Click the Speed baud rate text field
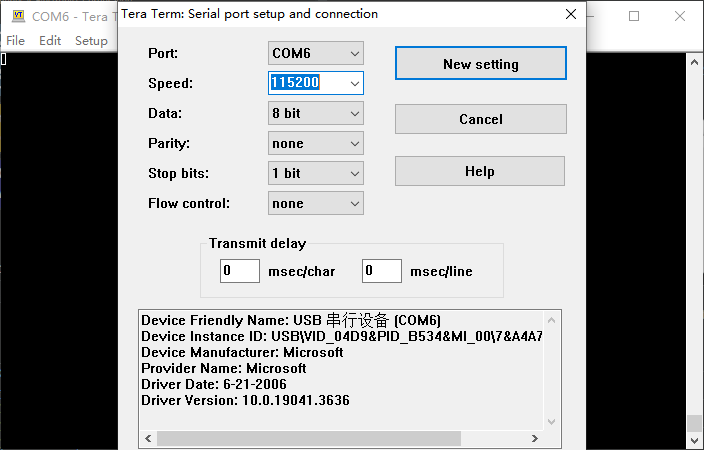Image resolution: width=704 pixels, height=450 pixels. (x=306, y=83)
